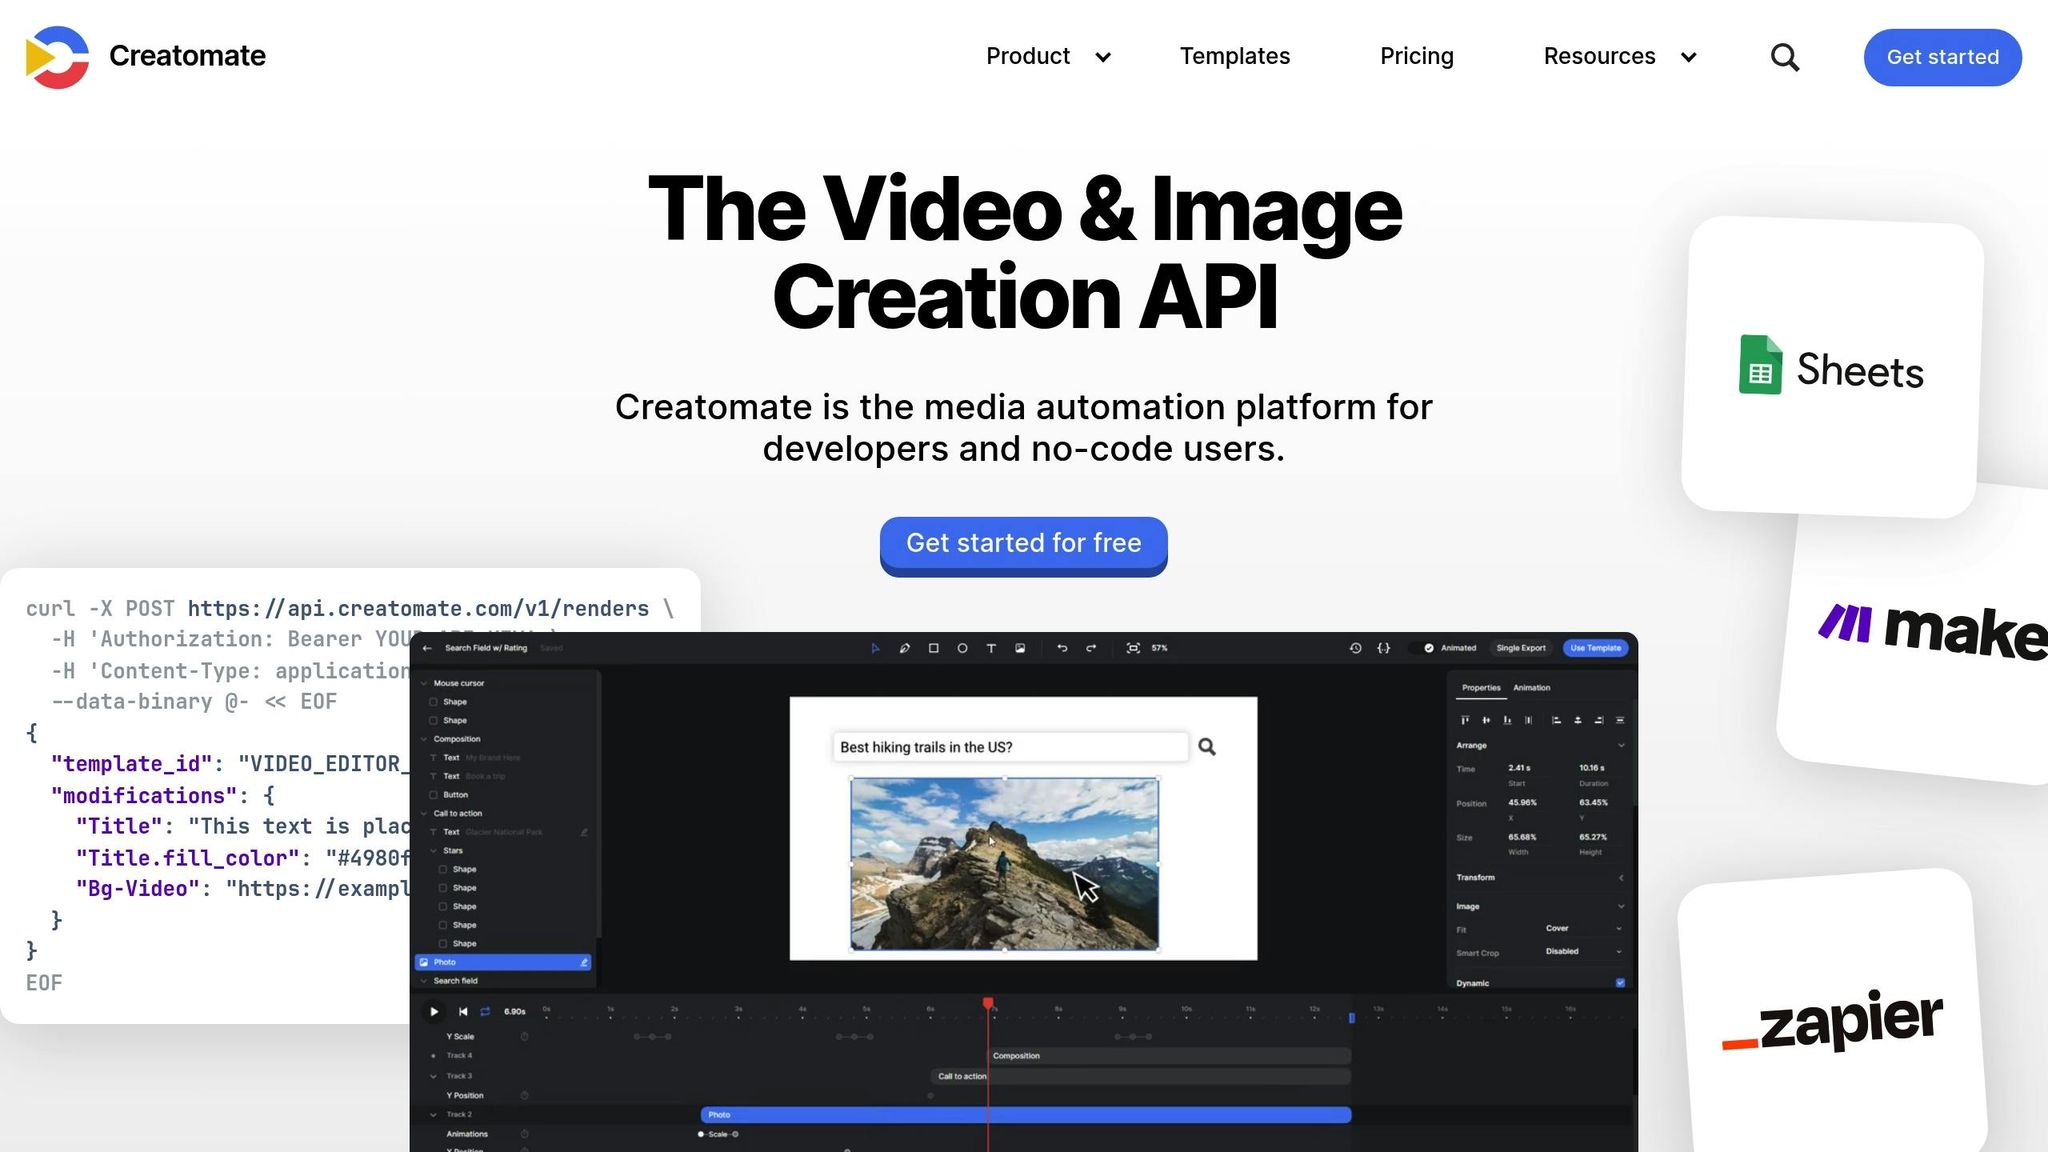The image size is (2048, 1152).
Task: Click the Resources dropdown chevron
Action: pos(1689,57)
